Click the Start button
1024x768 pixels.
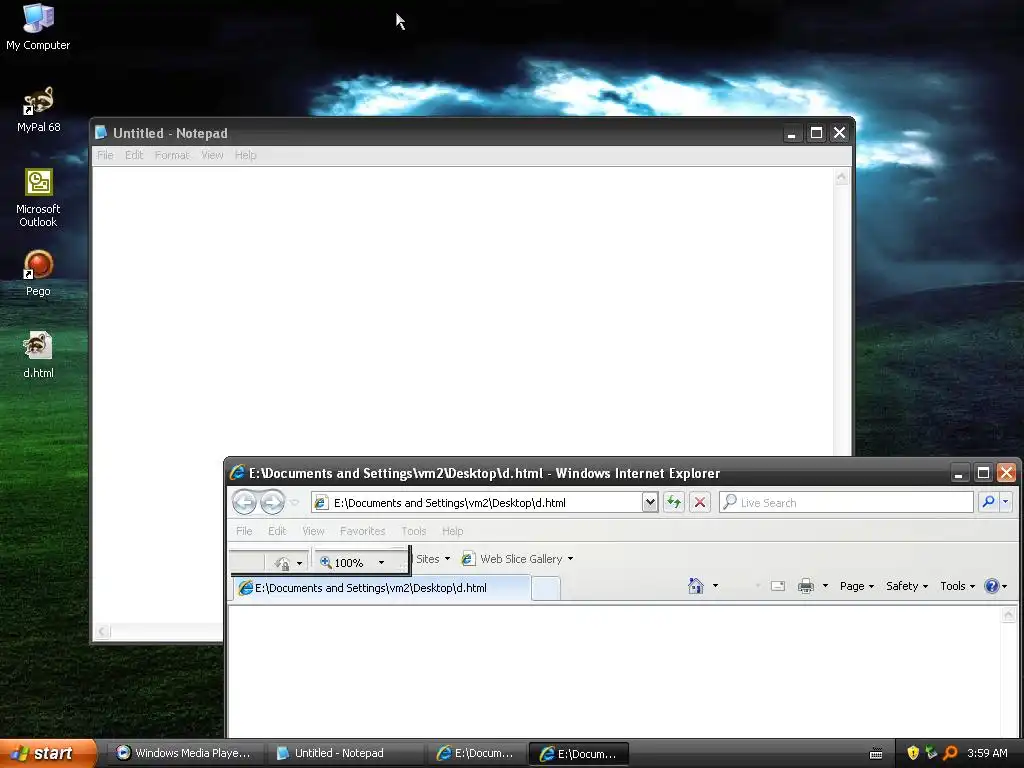point(47,753)
